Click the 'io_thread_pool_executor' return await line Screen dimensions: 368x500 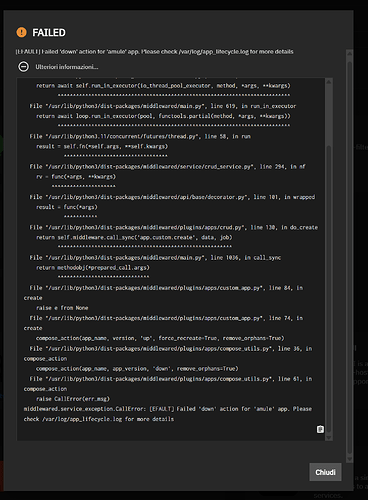point(163,85)
